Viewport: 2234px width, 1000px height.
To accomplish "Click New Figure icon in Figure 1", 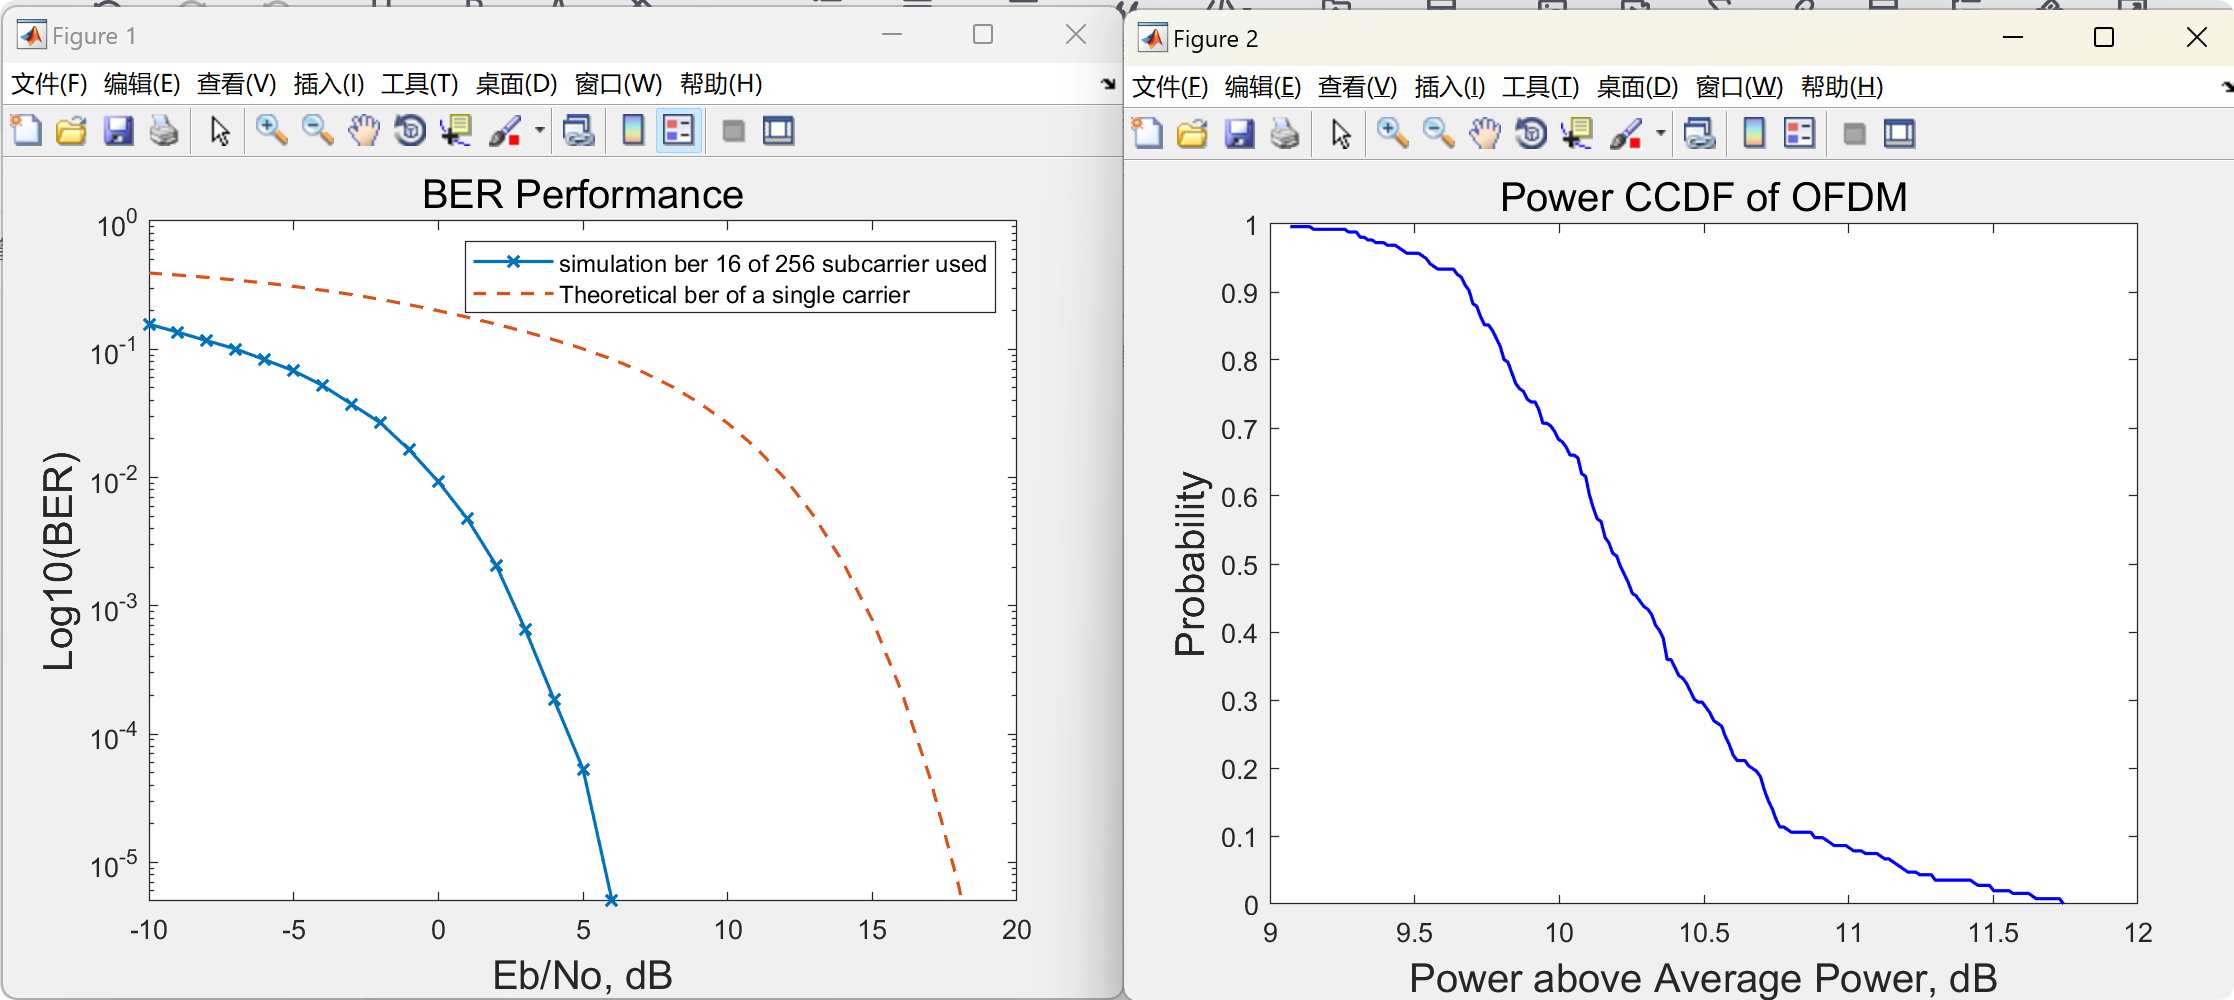I will point(26,131).
